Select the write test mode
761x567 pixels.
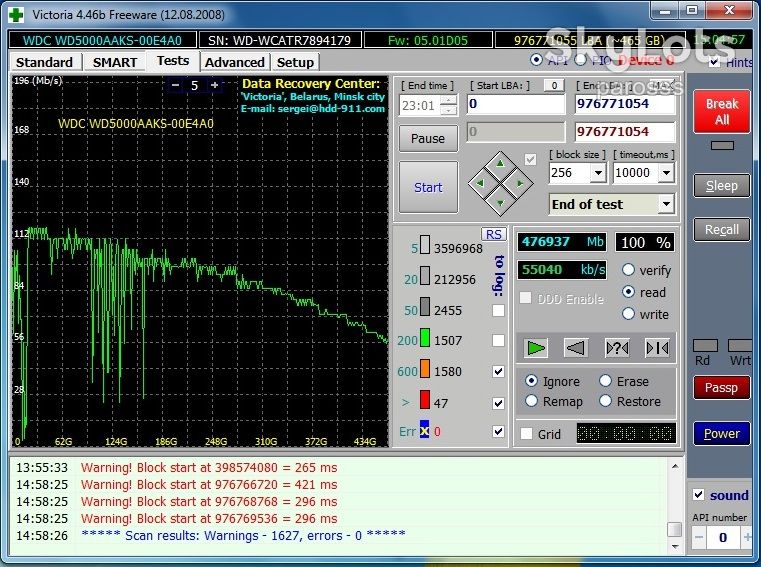628,314
